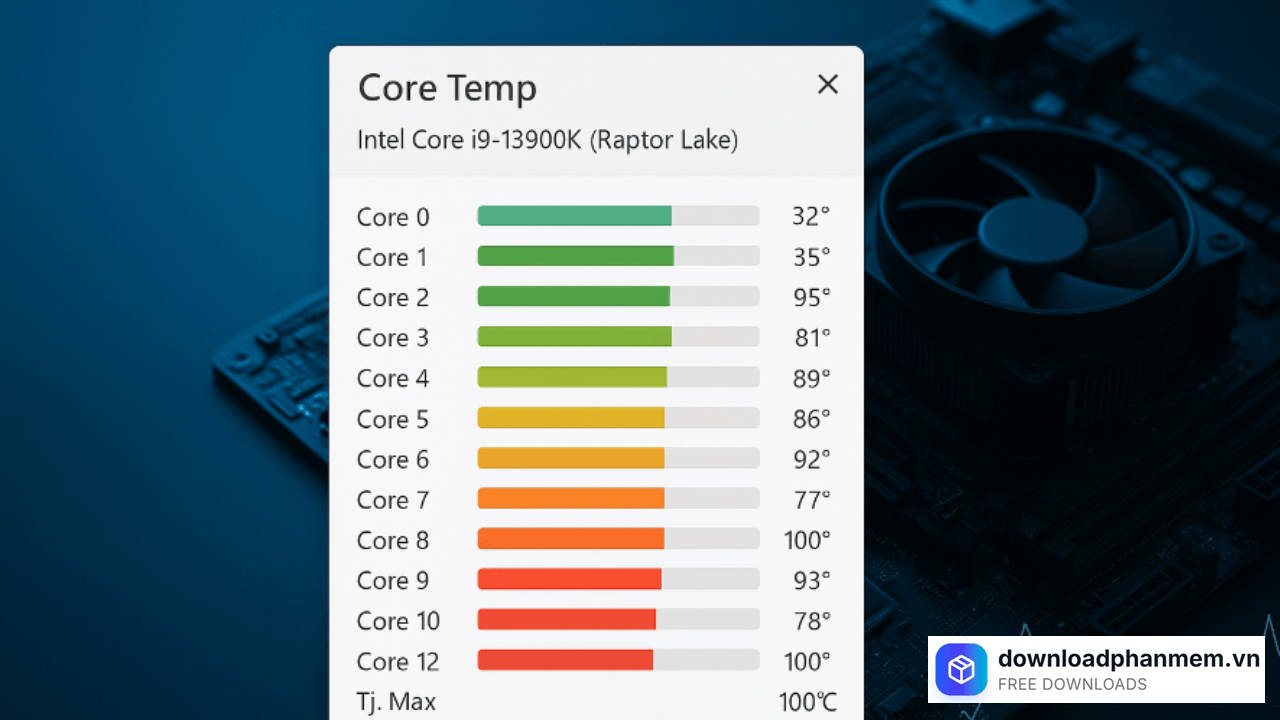Click the Core 2 temperature reading of 95°
The image size is (1280, 720).
click(810, 296)
